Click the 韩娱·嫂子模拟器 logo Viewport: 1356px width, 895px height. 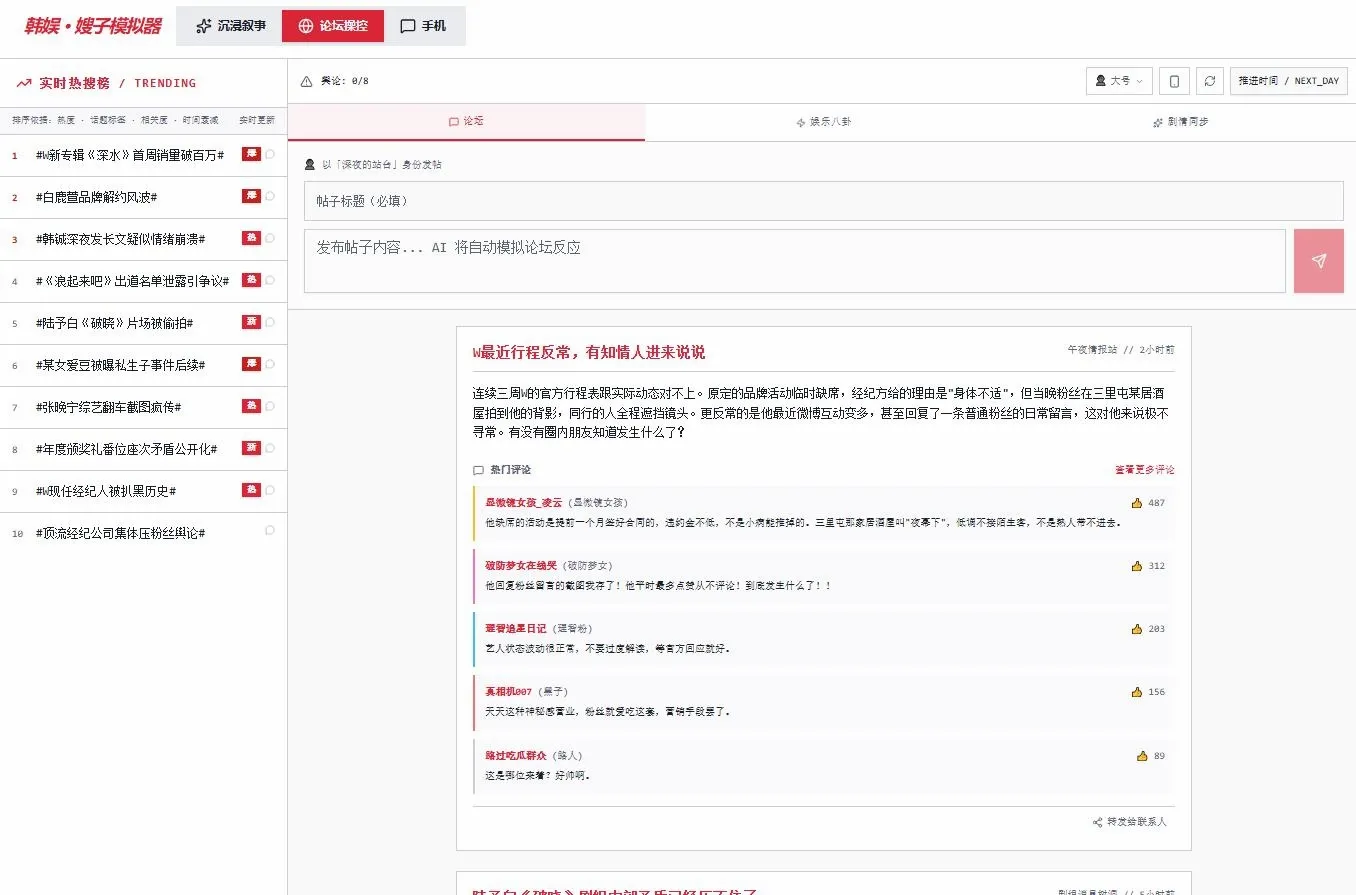coord(93,27)
